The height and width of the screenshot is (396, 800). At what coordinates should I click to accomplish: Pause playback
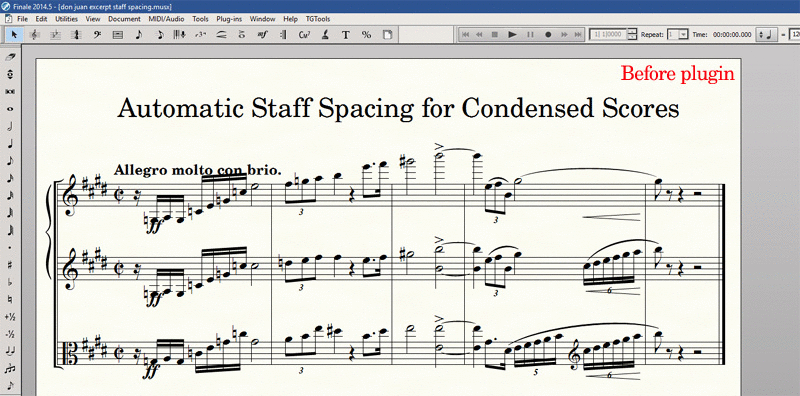click(x=530, y=34)
